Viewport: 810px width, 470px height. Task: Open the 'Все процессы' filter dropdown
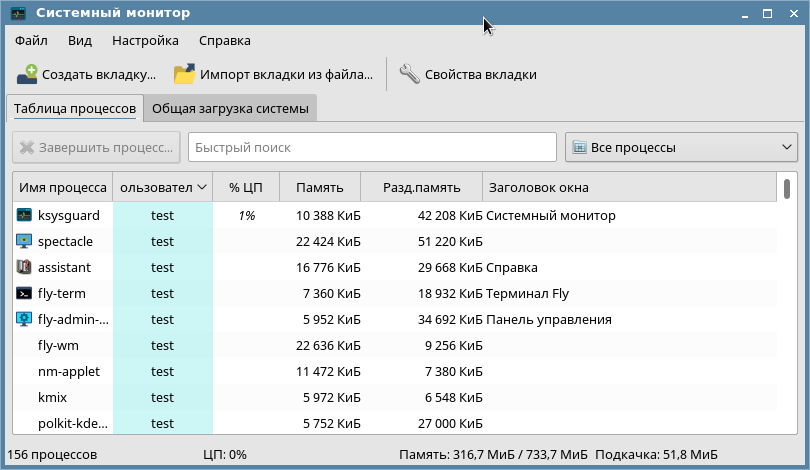pyautogui.click(x=681, y=148)
